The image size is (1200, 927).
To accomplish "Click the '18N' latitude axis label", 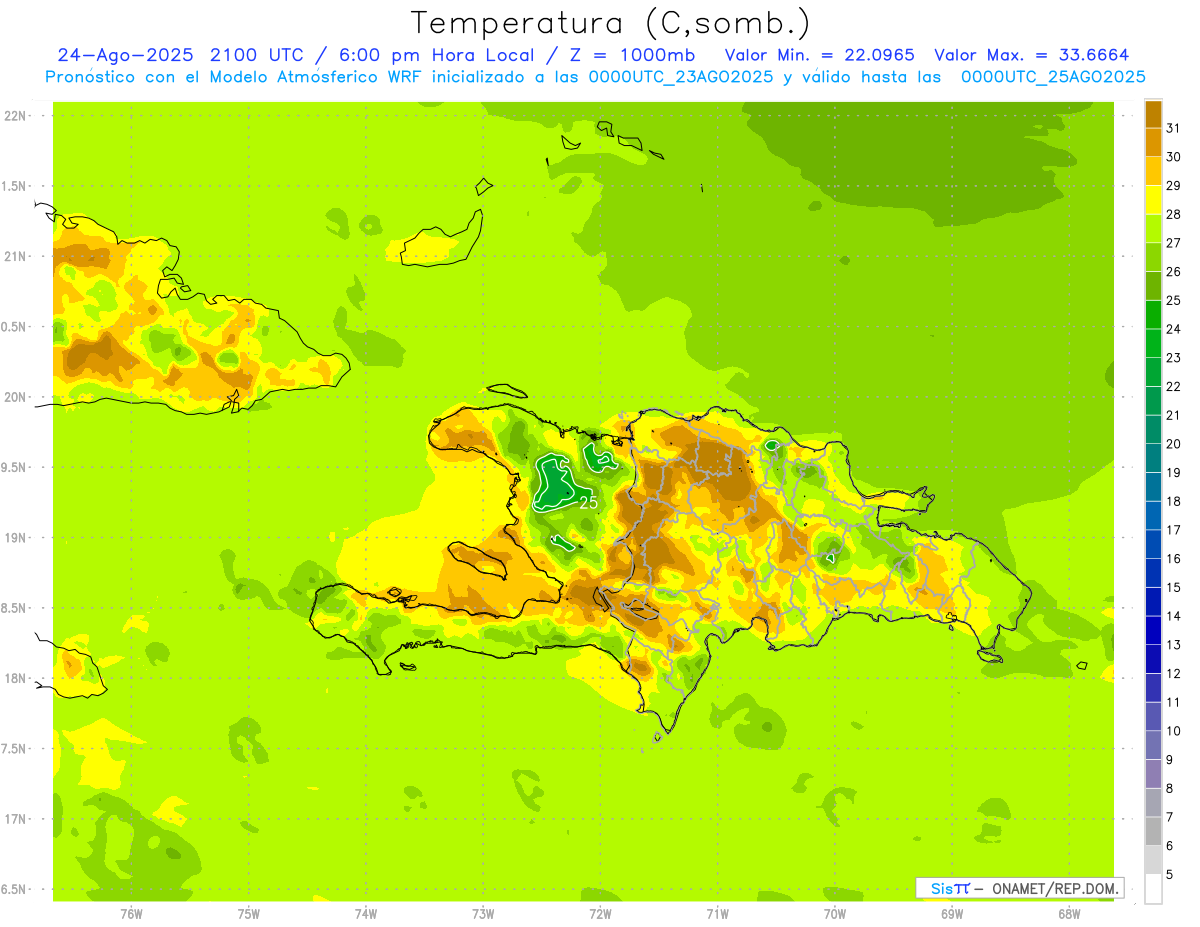I will 15,678.
